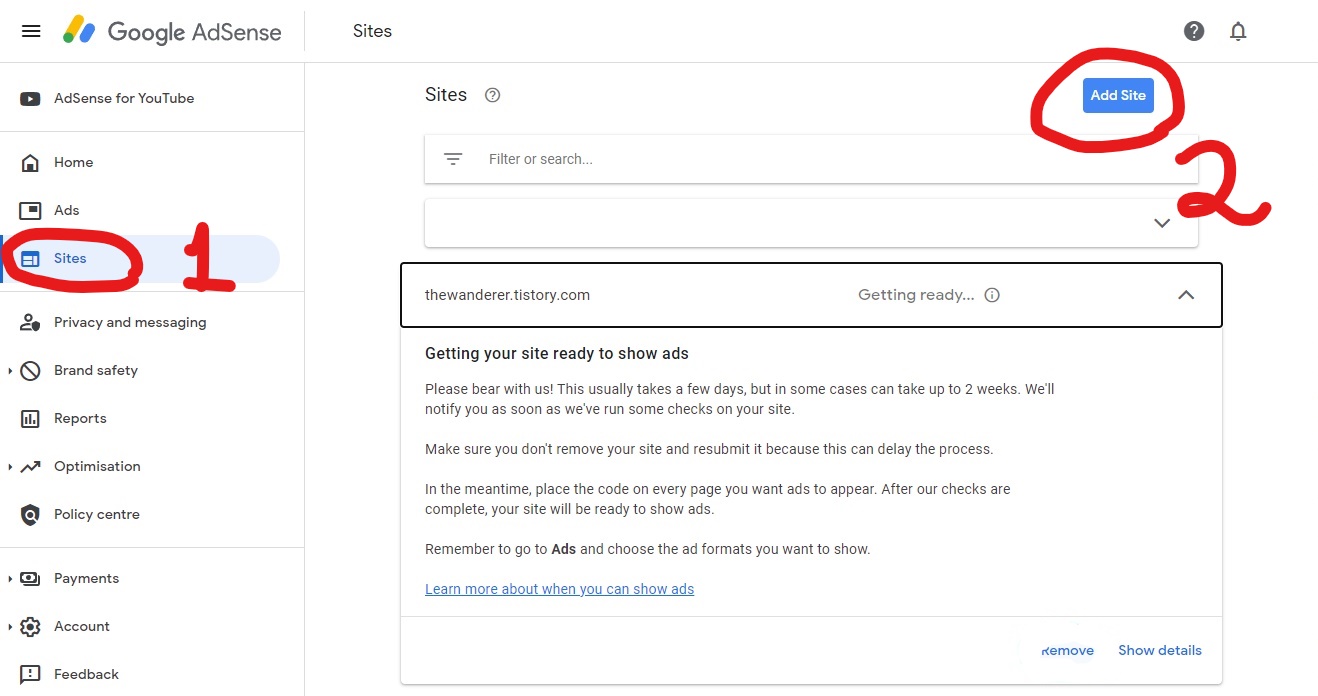Click the Privacy and messaging icon
The width and height of the screenshot is (1318, 696).
click(x=31, y=323)
